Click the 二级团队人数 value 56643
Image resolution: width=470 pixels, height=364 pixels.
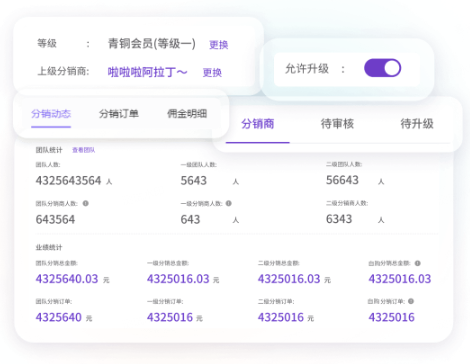(x=342, y=180)
